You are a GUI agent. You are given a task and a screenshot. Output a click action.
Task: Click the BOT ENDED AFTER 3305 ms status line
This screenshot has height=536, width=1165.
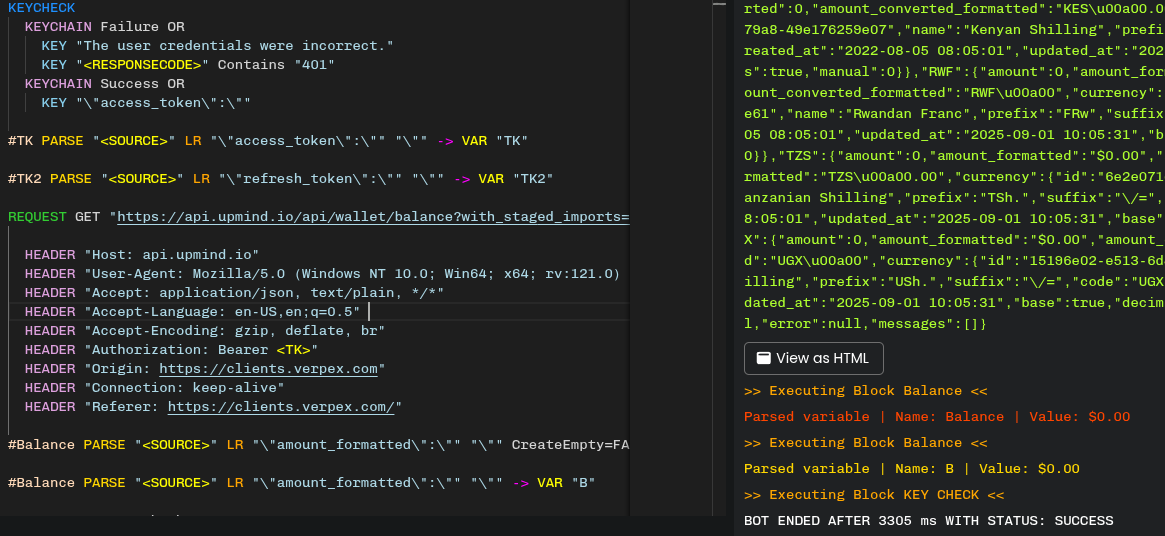tap(928, 521)
